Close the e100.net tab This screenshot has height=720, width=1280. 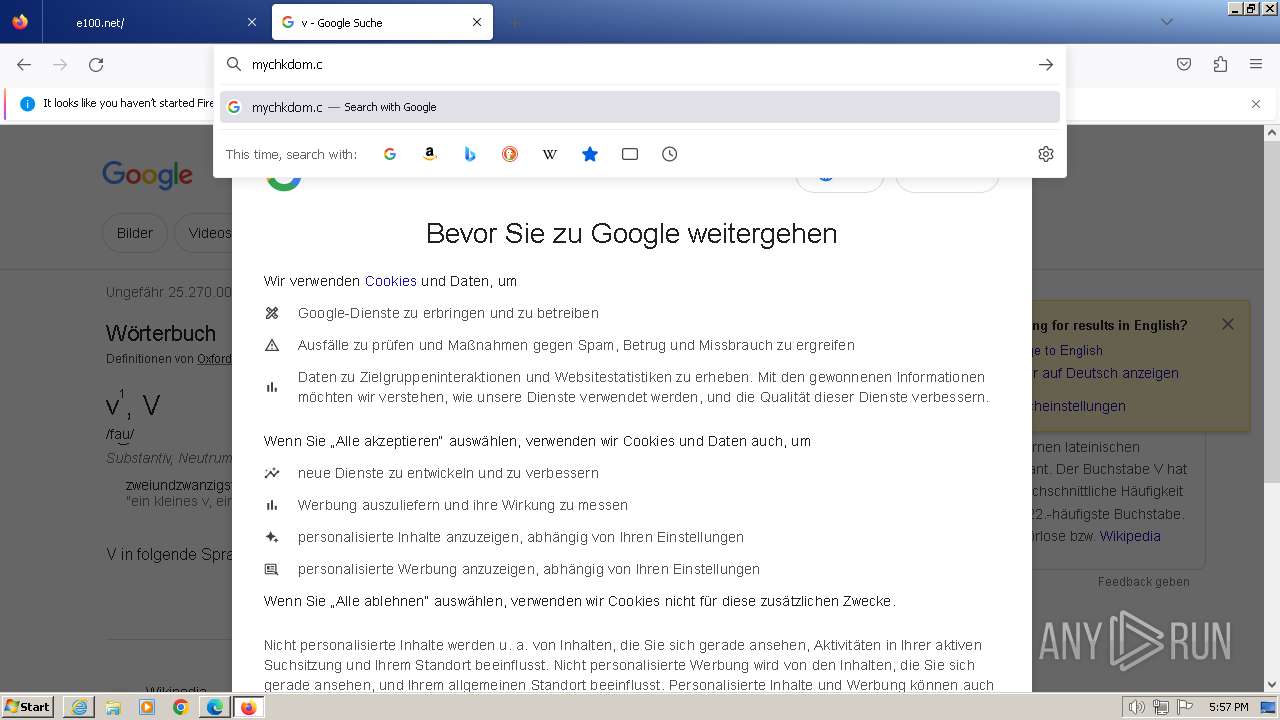click(x=252, y=22)
